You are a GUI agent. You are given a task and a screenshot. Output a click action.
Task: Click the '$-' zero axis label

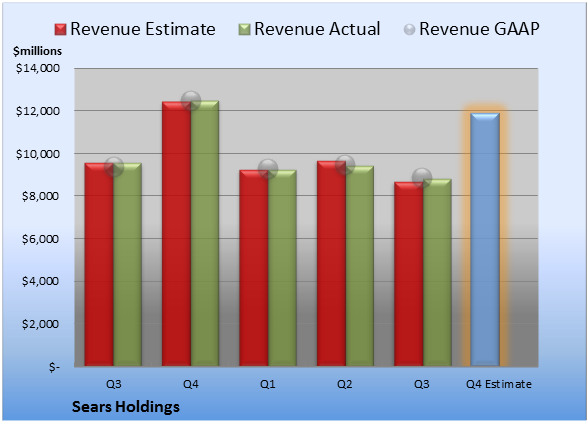click(x=54, y=367)
